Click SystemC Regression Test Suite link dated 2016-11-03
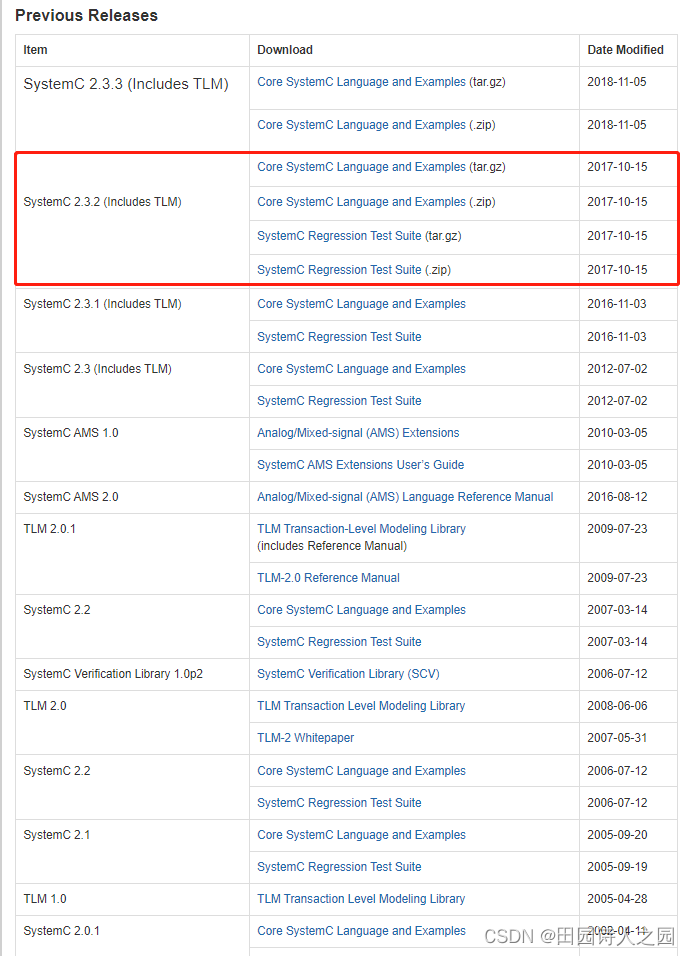The height and width of the screenshot is (956, 689). [x=339, y=337]
